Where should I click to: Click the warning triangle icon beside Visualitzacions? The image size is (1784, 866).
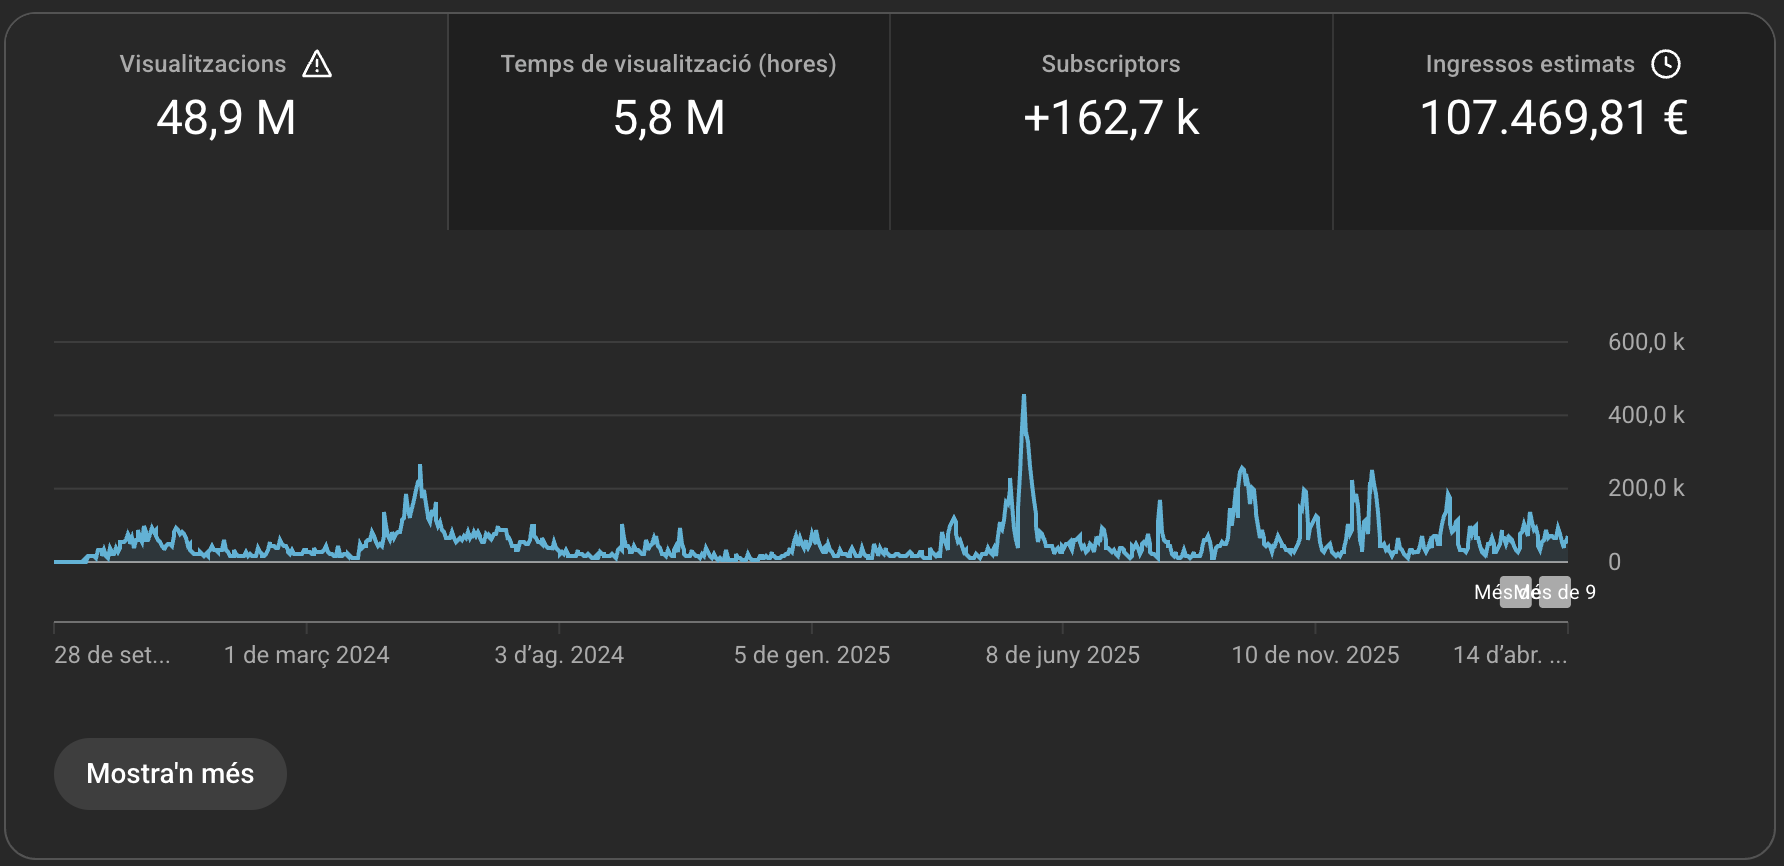point(317,64)
